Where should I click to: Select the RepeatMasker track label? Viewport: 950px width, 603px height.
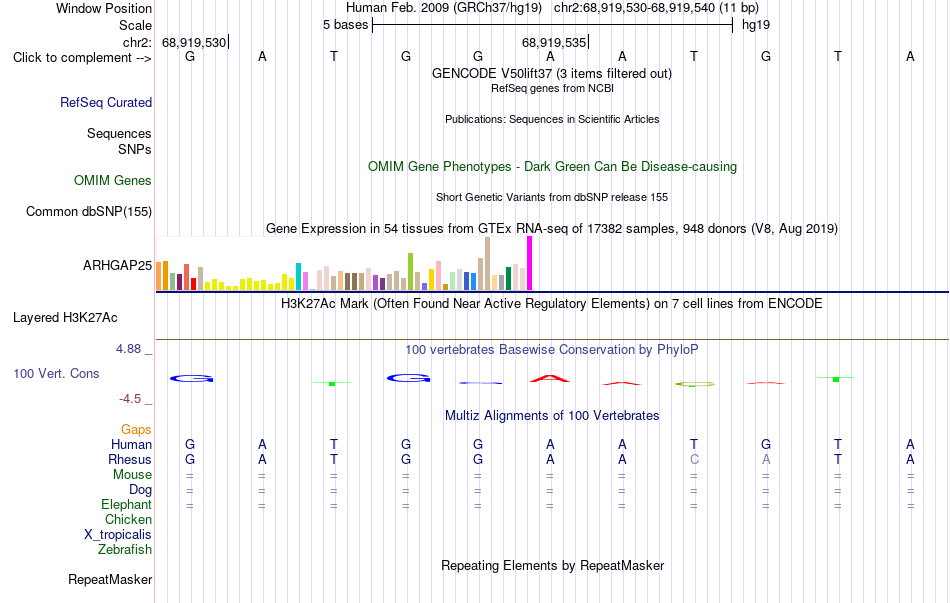pyautogui.click(x=110, y=580)
